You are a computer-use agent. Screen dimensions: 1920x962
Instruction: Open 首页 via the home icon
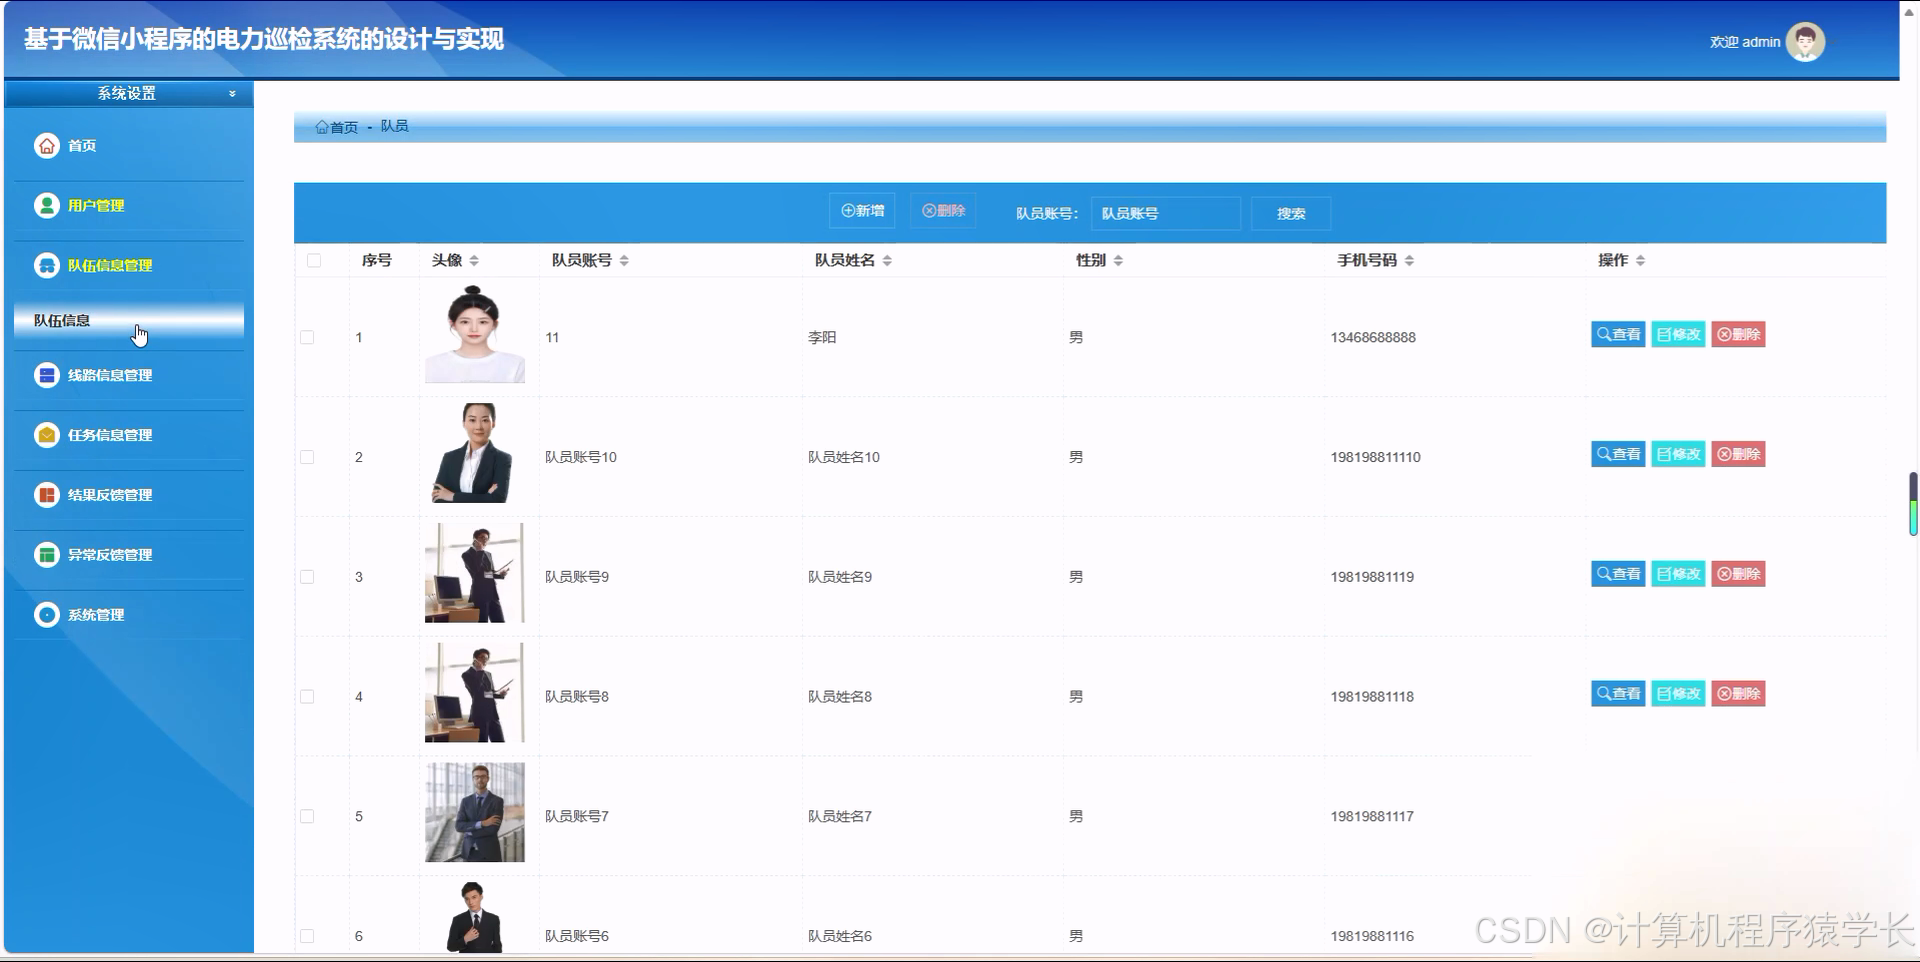[x=47, y=145]
